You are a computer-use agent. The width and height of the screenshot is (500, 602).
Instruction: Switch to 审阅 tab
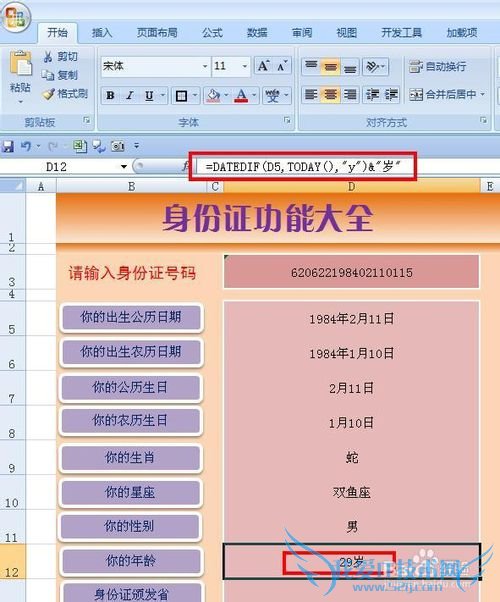coord(302,33)
